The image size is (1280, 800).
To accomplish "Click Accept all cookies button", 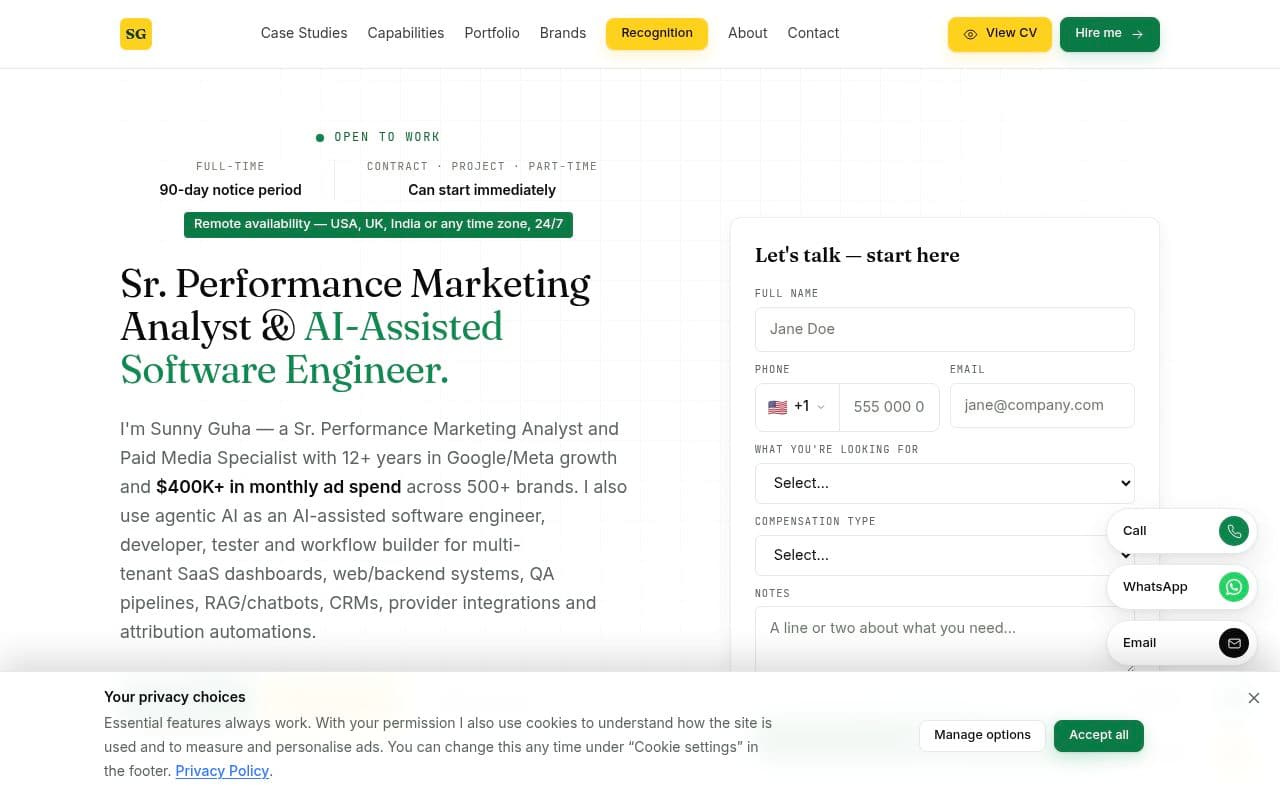I will pos(1099,735).
